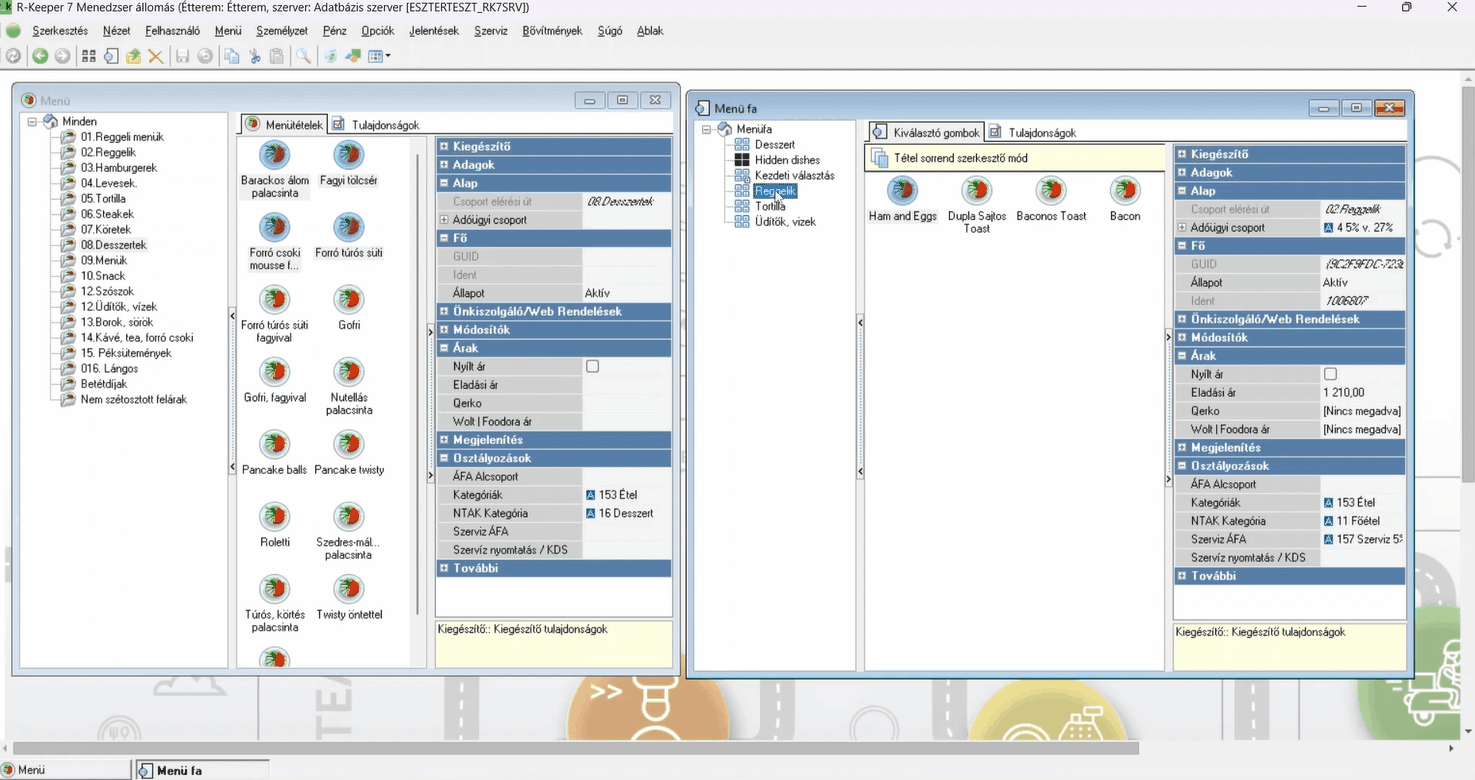Toggle Nyílt ár checkbox in Menü window
The image size is (1475, 780).
click(593, 367)
